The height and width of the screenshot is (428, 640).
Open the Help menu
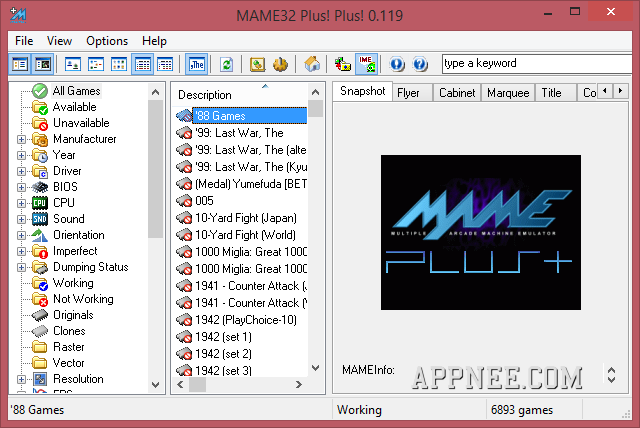pyautogui.click(x=154, y=41)
